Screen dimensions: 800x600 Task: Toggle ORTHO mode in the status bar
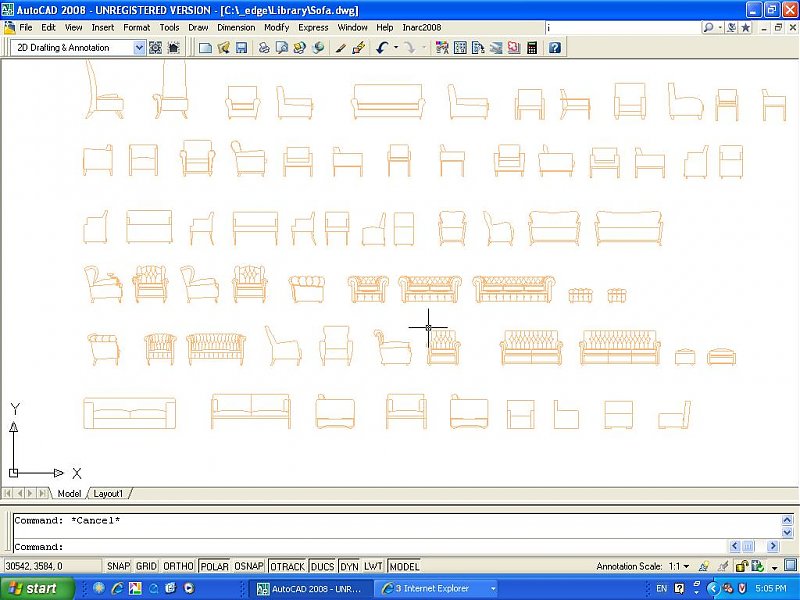click(x=178, y=566)
